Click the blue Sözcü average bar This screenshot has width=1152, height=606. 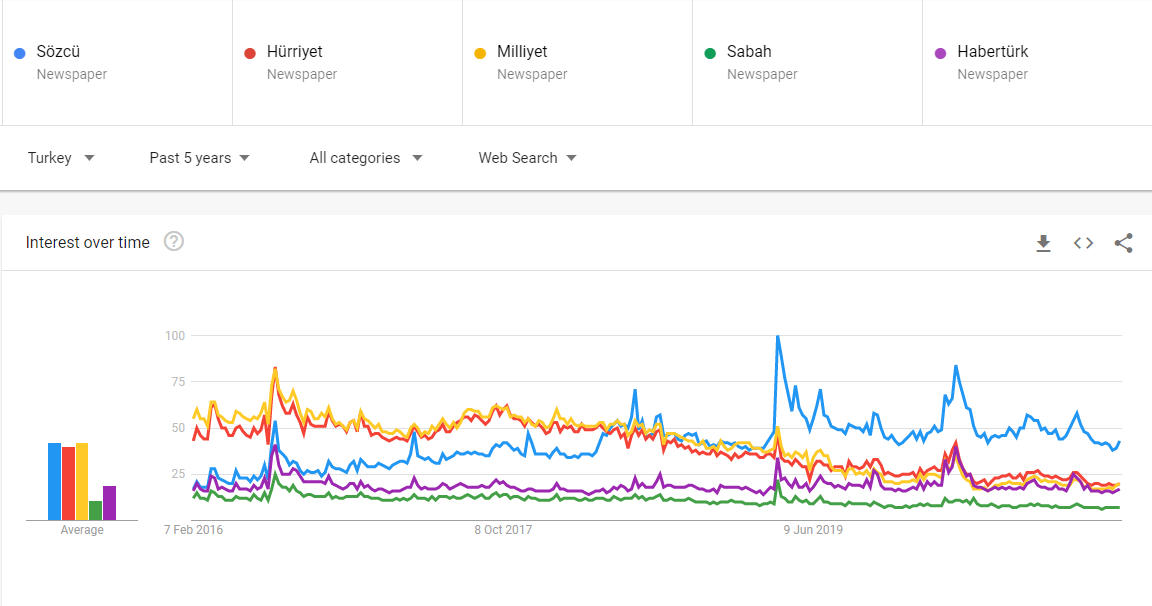pyautogui.click(x=54, y=481)
